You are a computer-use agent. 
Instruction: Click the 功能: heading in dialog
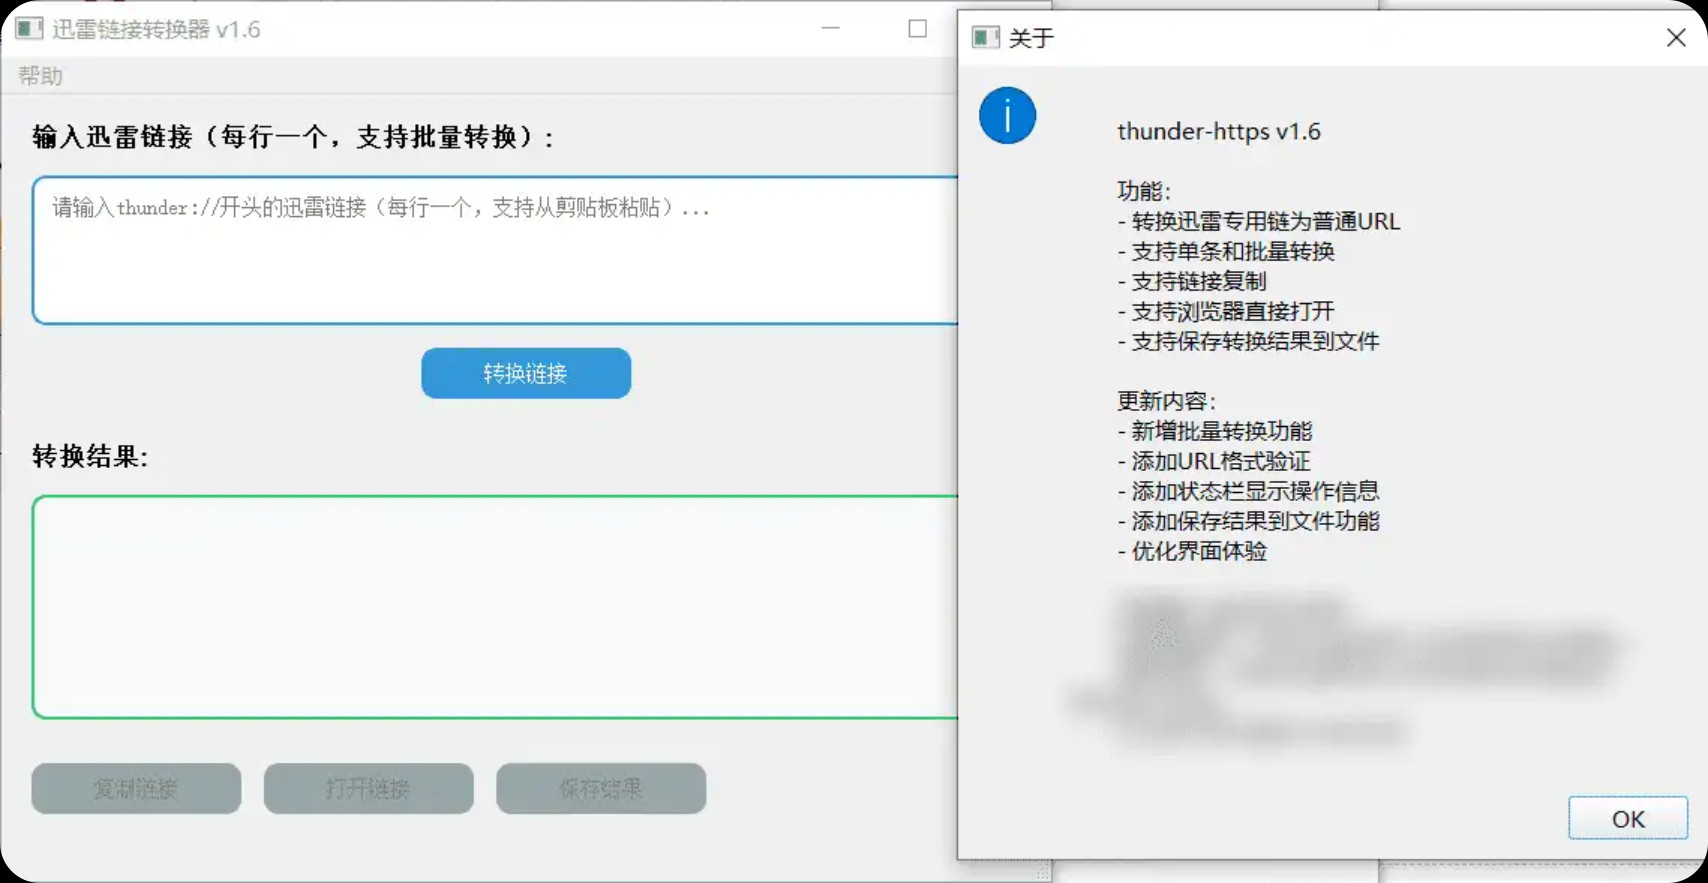click(1144, 191)
